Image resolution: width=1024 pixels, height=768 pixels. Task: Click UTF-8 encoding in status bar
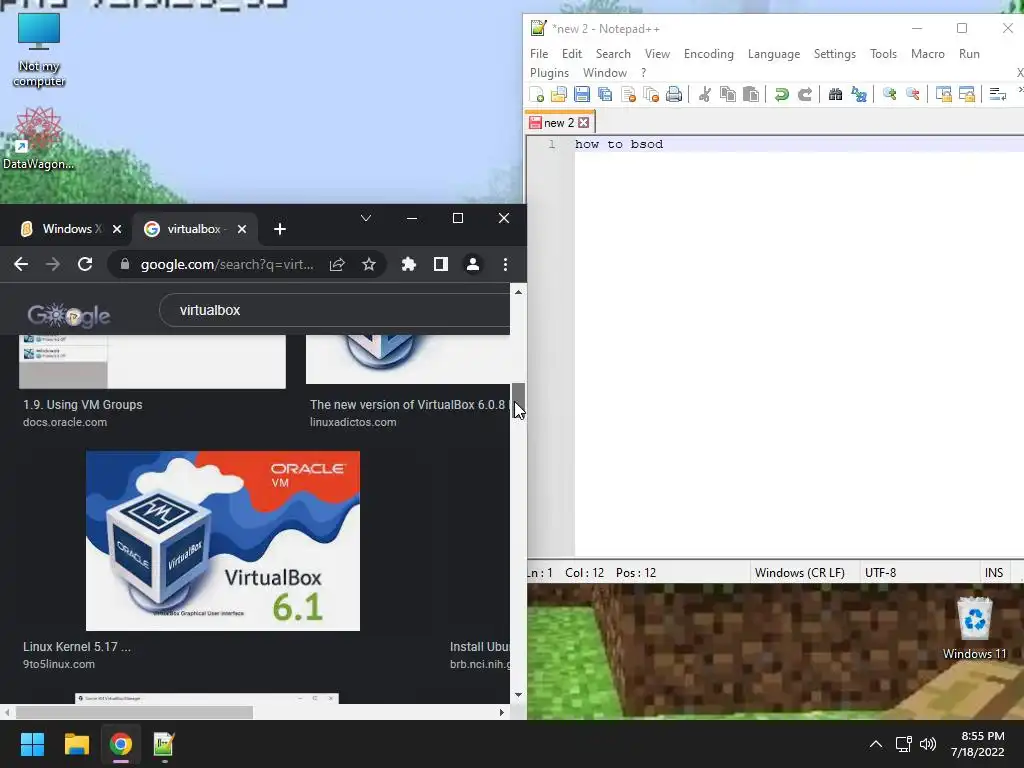click(x=880, y=573)
